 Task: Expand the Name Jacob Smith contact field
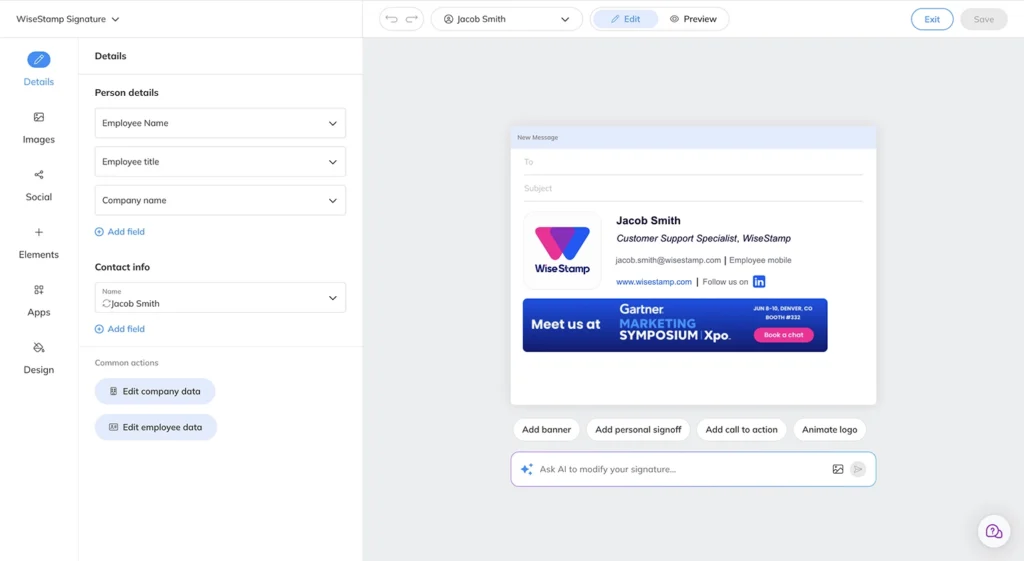coord(220,298)
